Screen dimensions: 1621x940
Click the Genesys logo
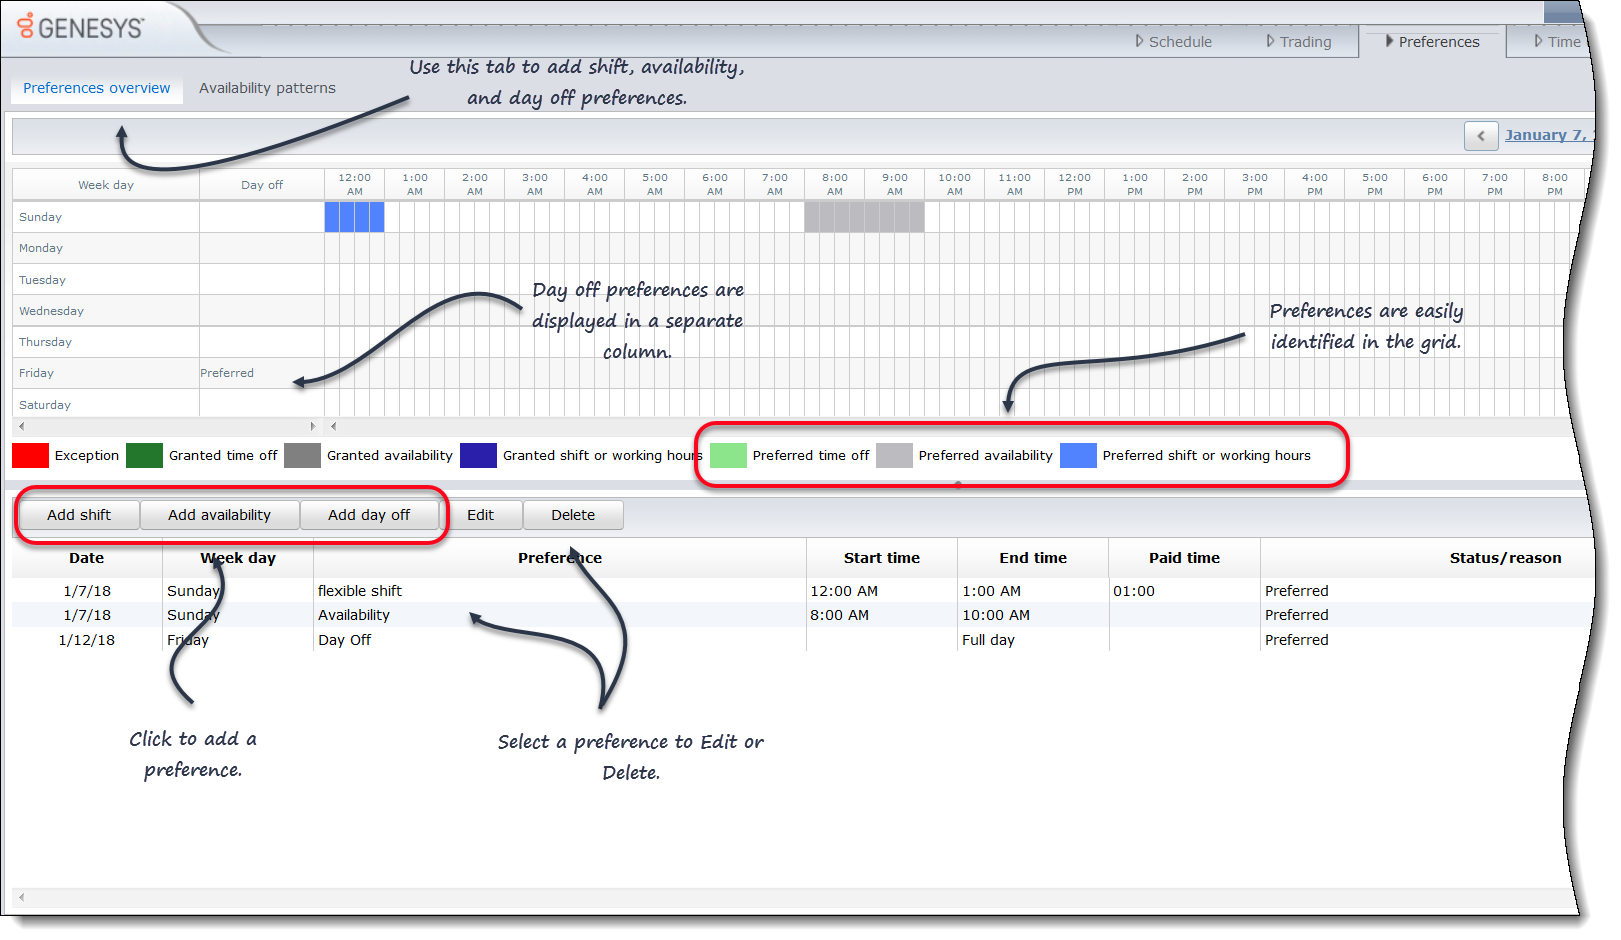(81, 27)
